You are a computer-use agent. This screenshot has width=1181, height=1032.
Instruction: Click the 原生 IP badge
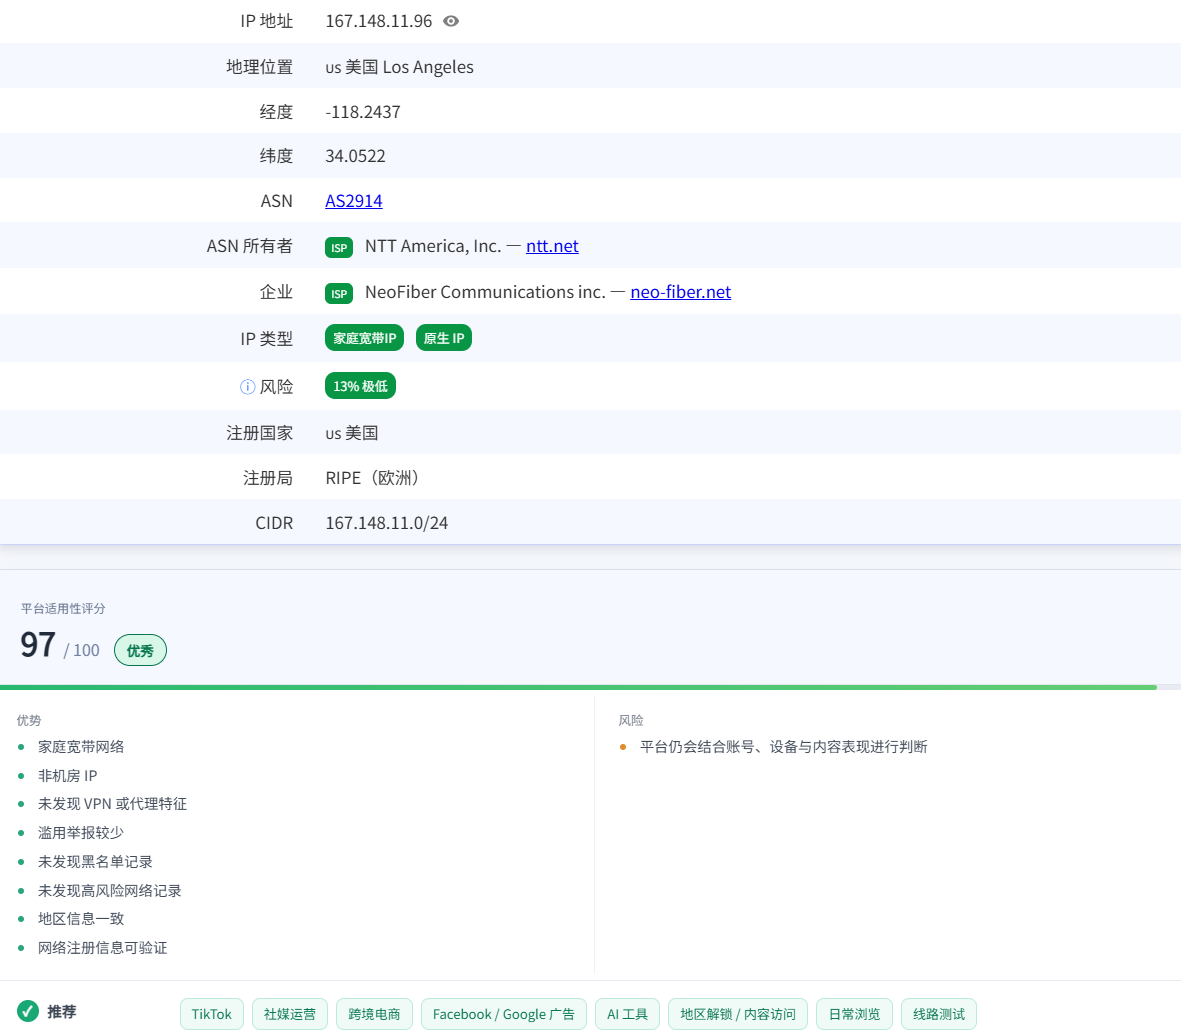444,338
